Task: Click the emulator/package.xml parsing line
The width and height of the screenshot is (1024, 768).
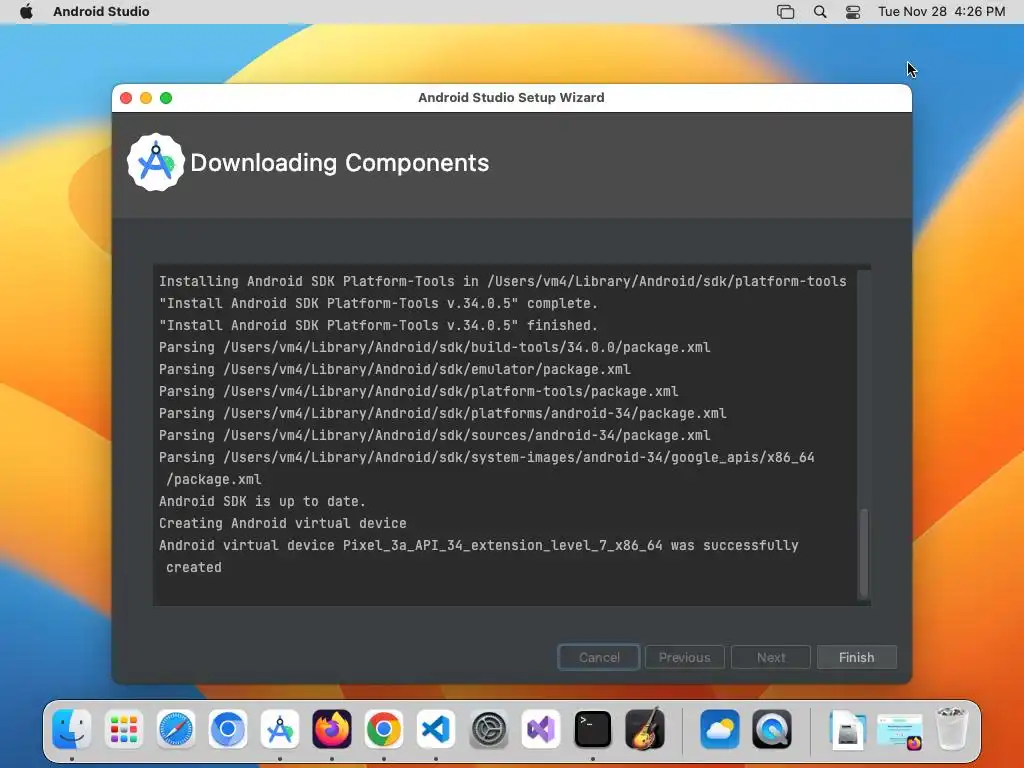Action: (x=394, y=369)
